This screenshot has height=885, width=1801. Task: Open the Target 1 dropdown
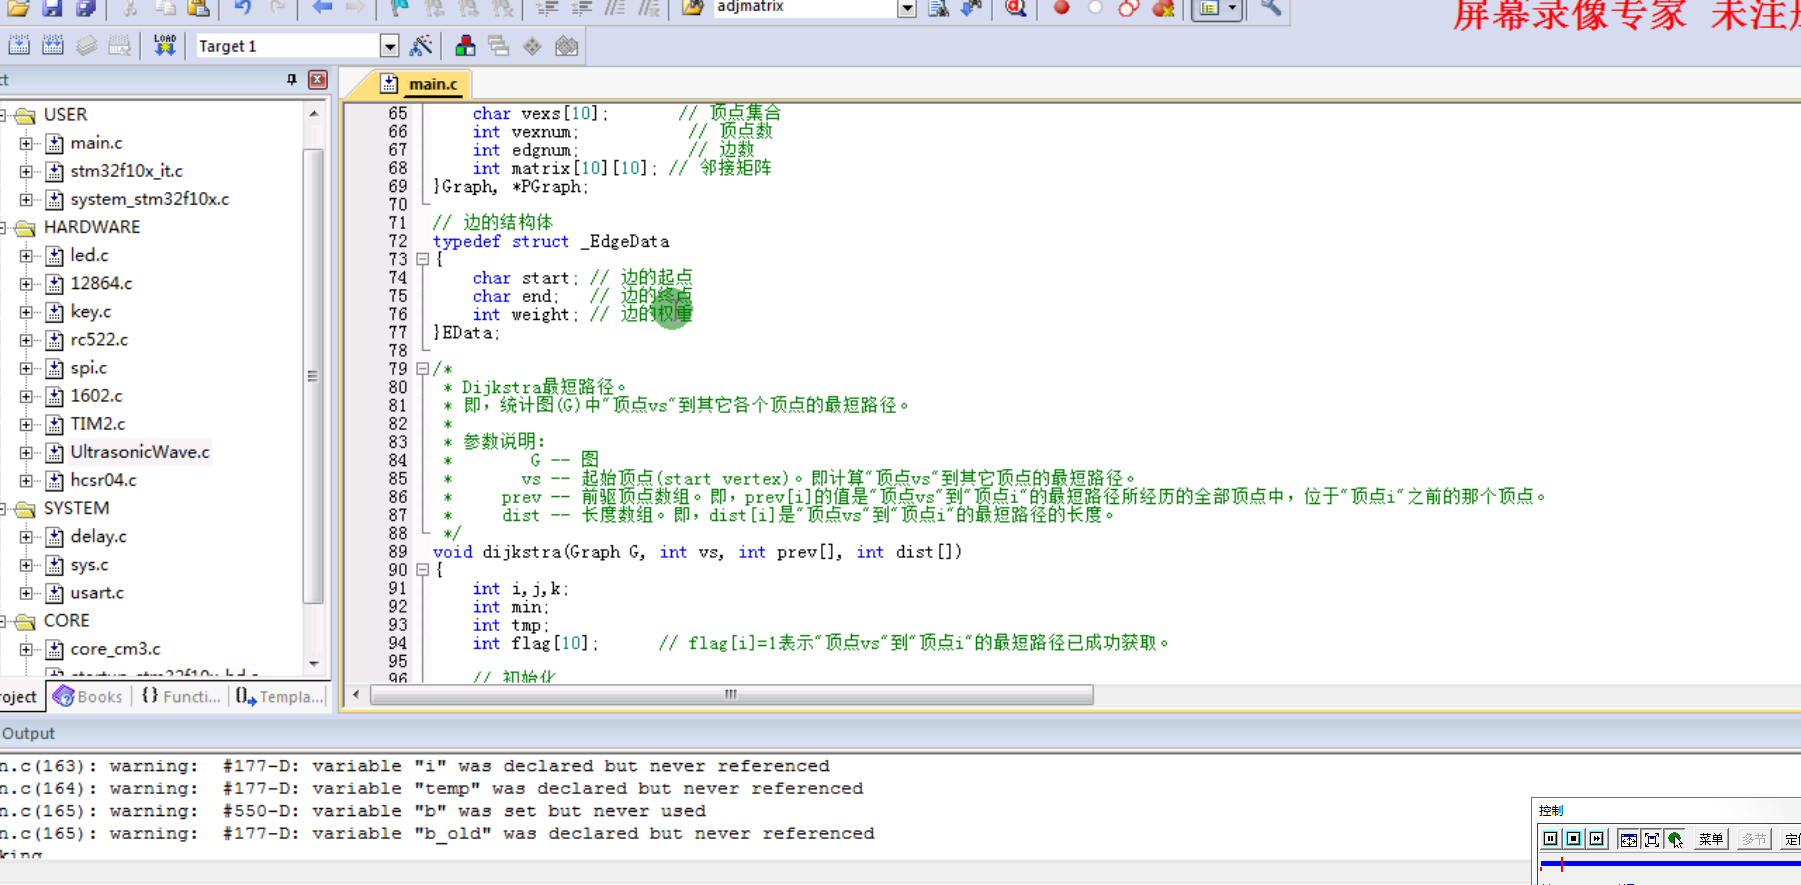390,46
